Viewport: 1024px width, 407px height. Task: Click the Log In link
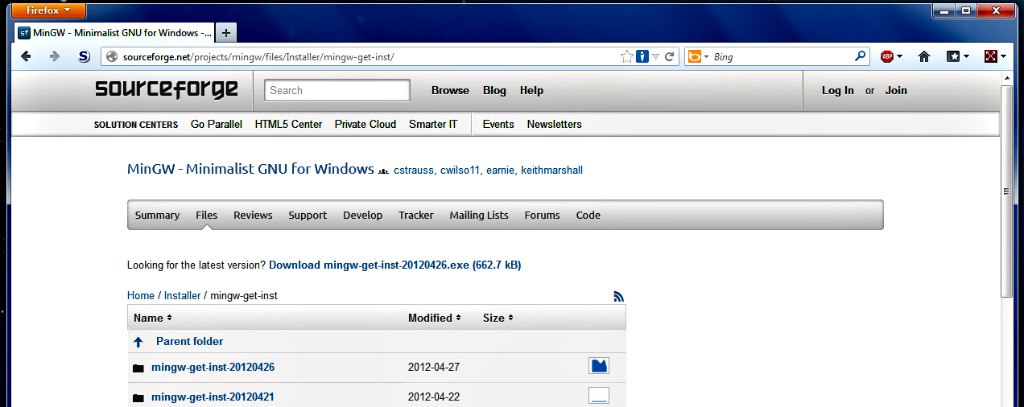[x=838, y=90]
